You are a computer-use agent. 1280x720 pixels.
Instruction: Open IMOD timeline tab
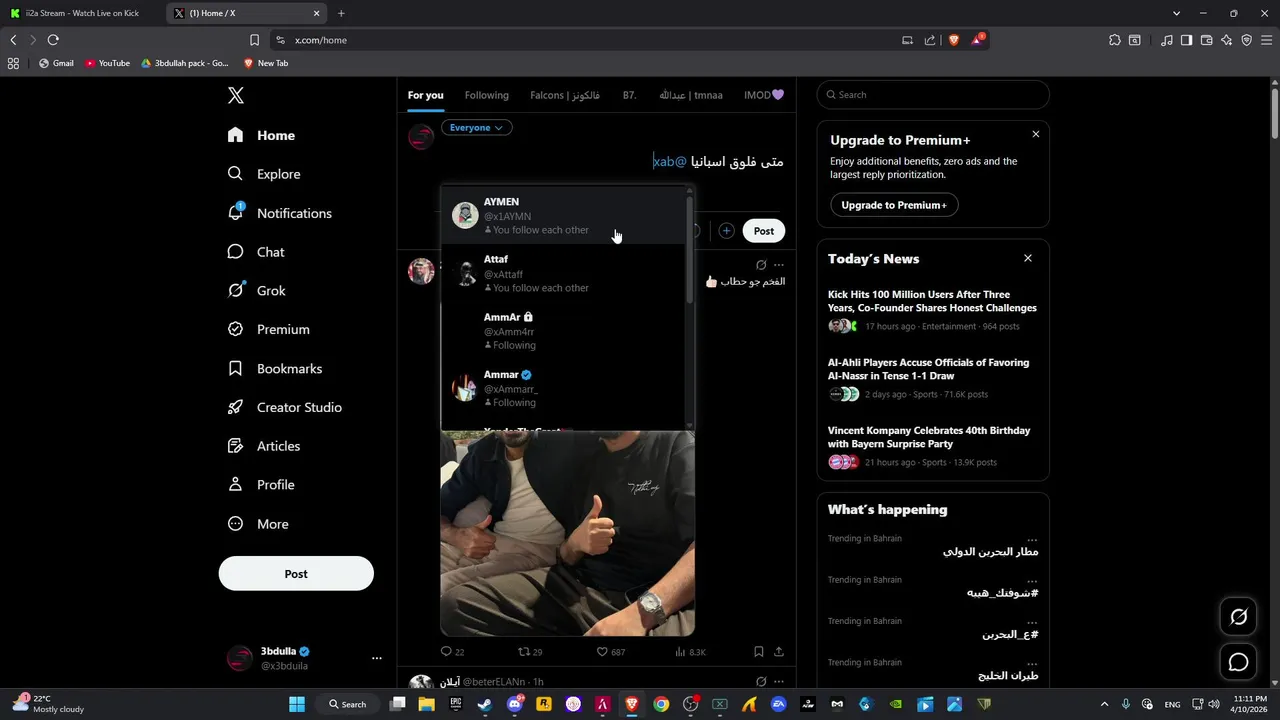(764, 95)
